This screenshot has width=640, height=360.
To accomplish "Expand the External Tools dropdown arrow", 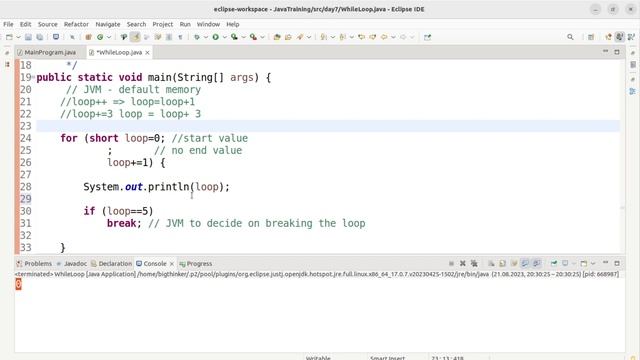I will (262, 37).
